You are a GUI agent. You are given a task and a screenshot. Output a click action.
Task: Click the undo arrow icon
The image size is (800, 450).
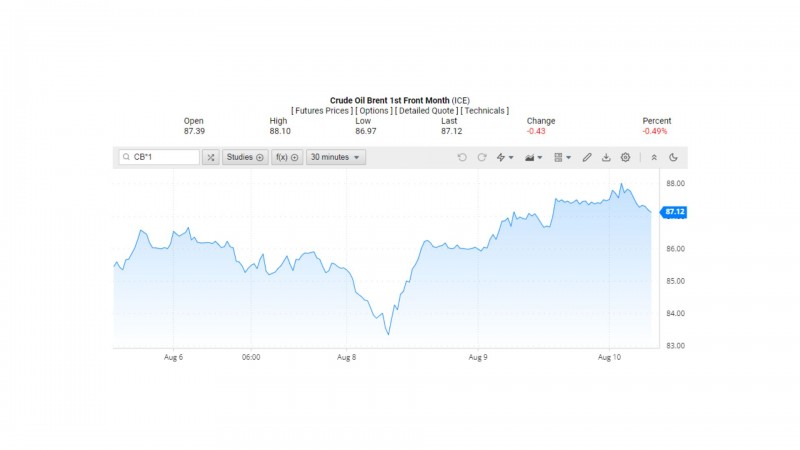pyautogui.click(x=462, y=157)
